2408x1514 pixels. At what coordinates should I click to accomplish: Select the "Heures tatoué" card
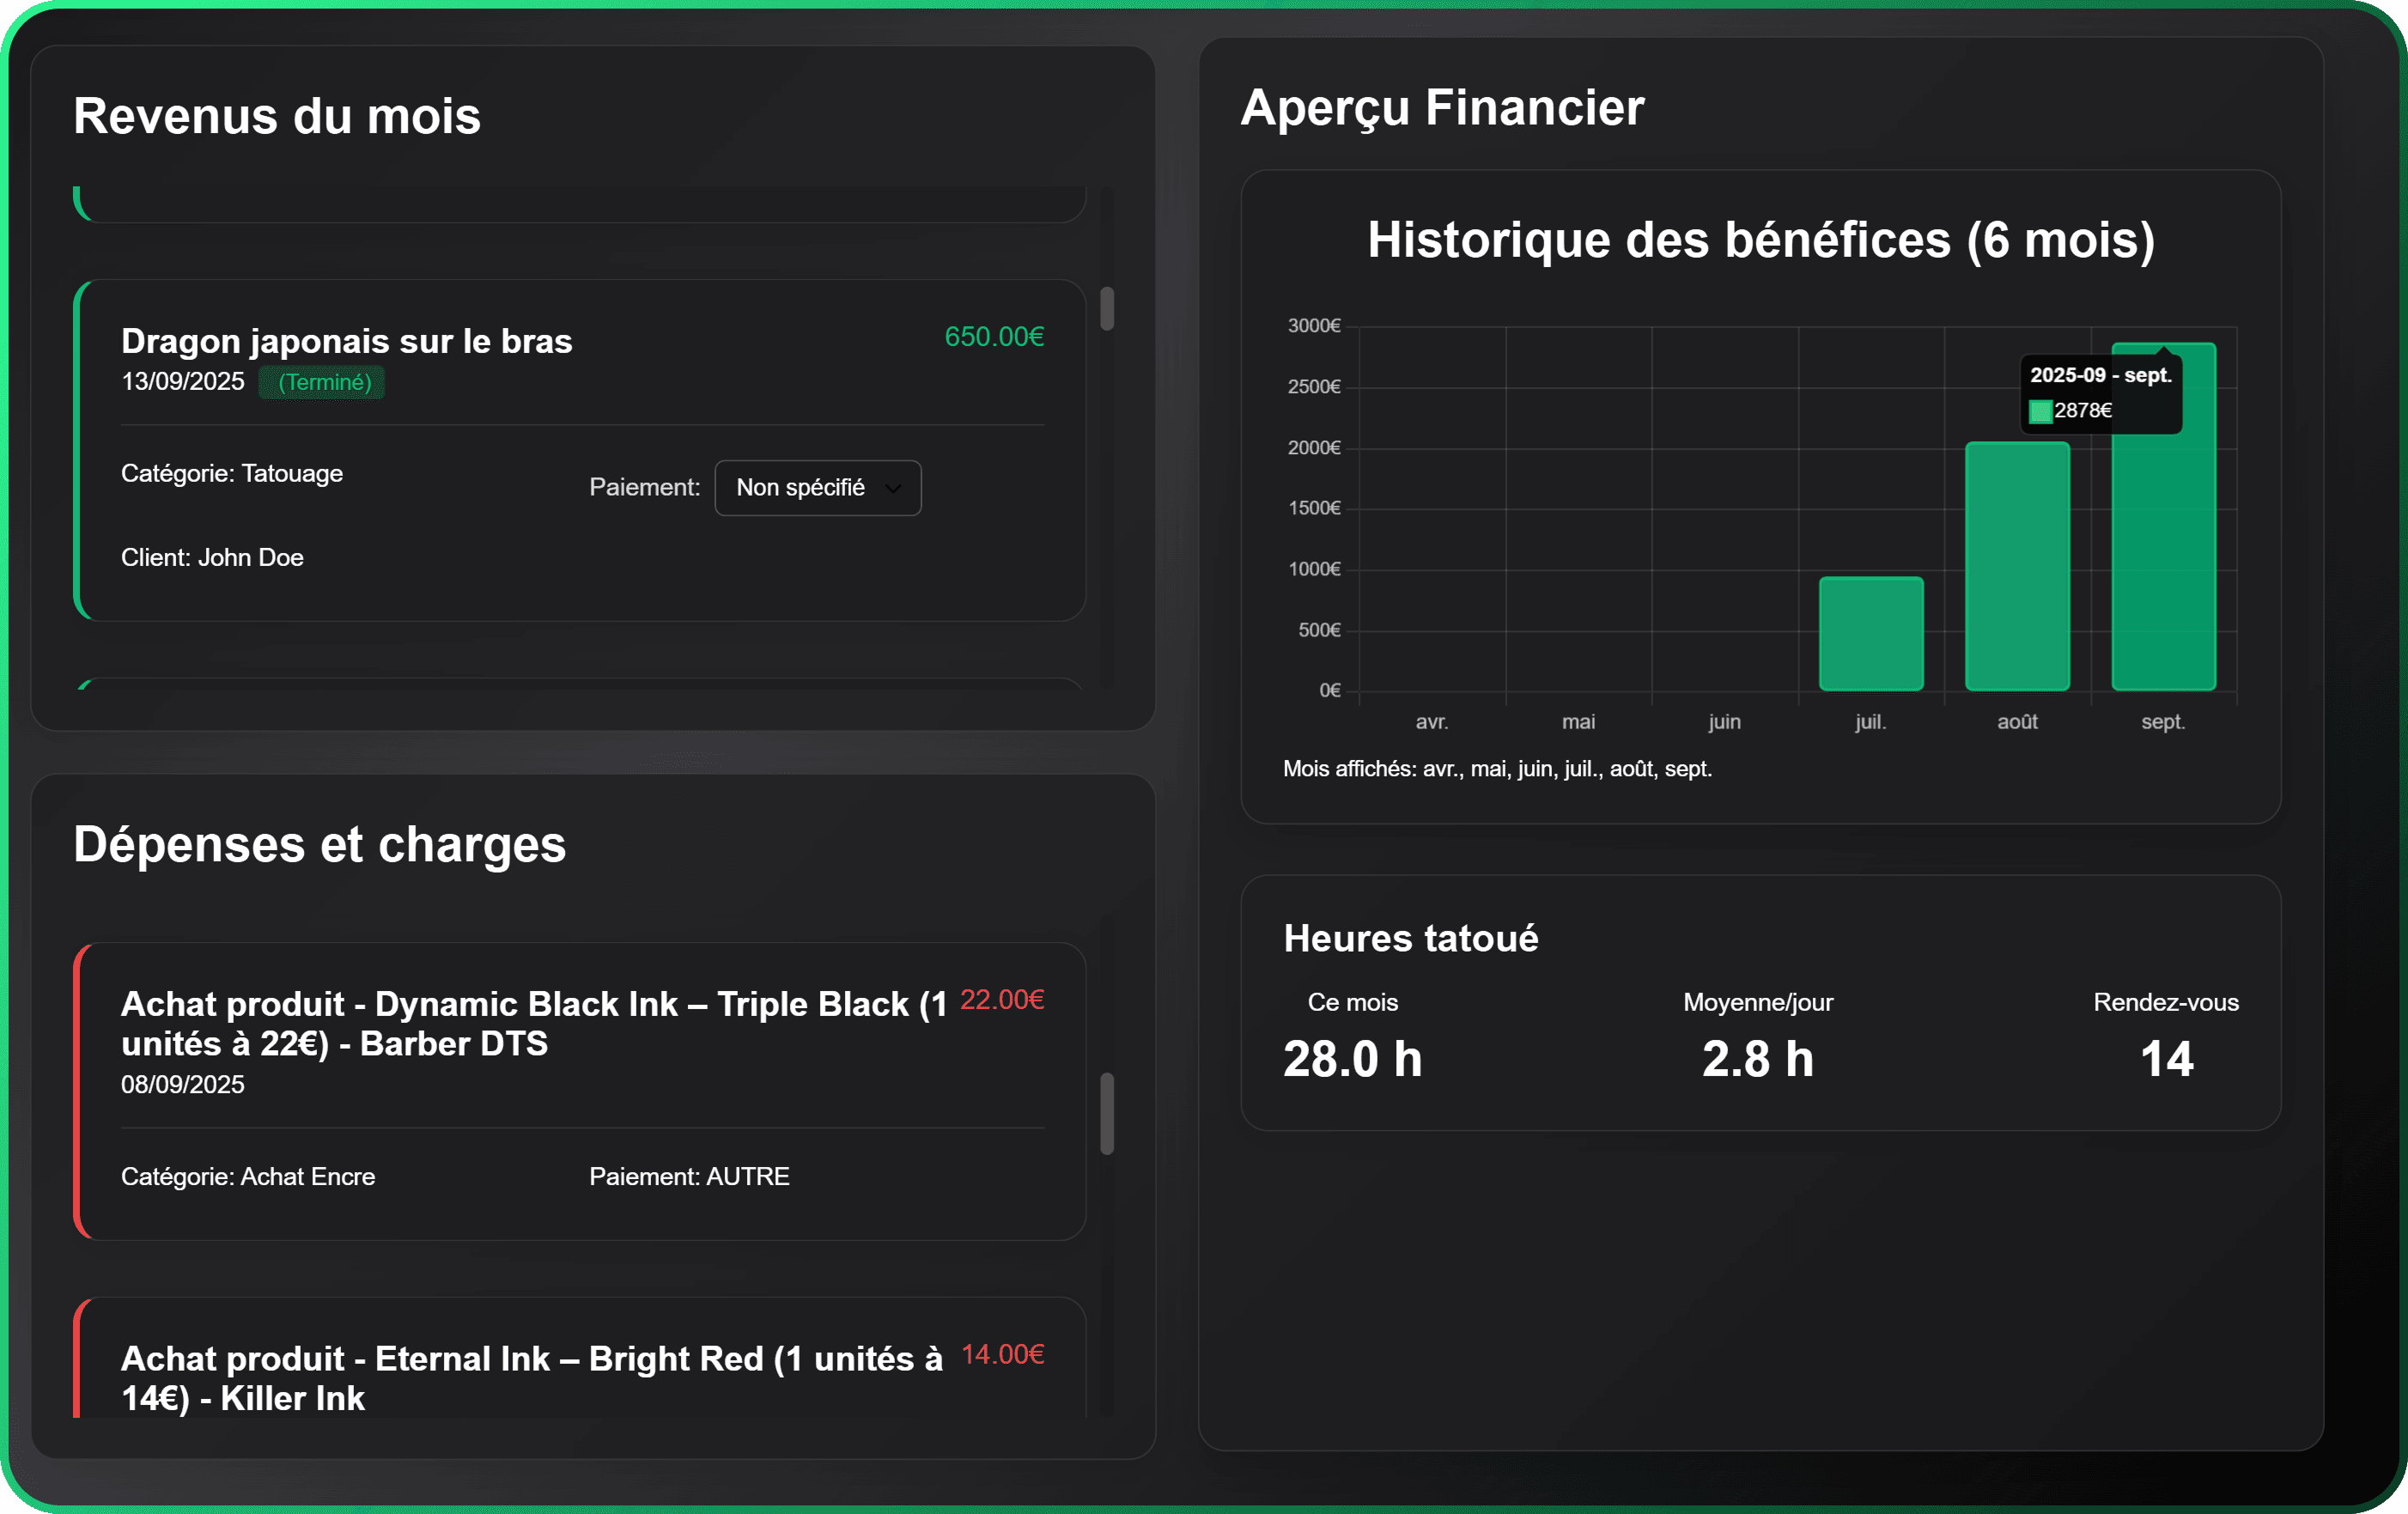(x=1411, y=938)
